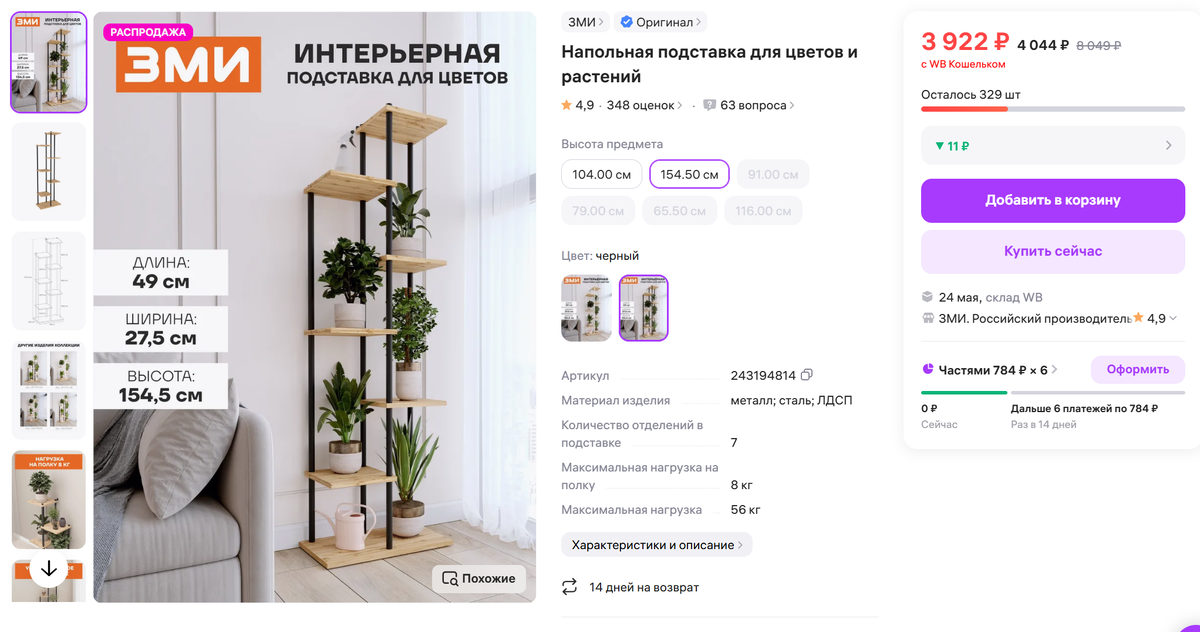Copy the article number 243194814
Viewport: 1200px width, 632px height.
click(807, 375)
